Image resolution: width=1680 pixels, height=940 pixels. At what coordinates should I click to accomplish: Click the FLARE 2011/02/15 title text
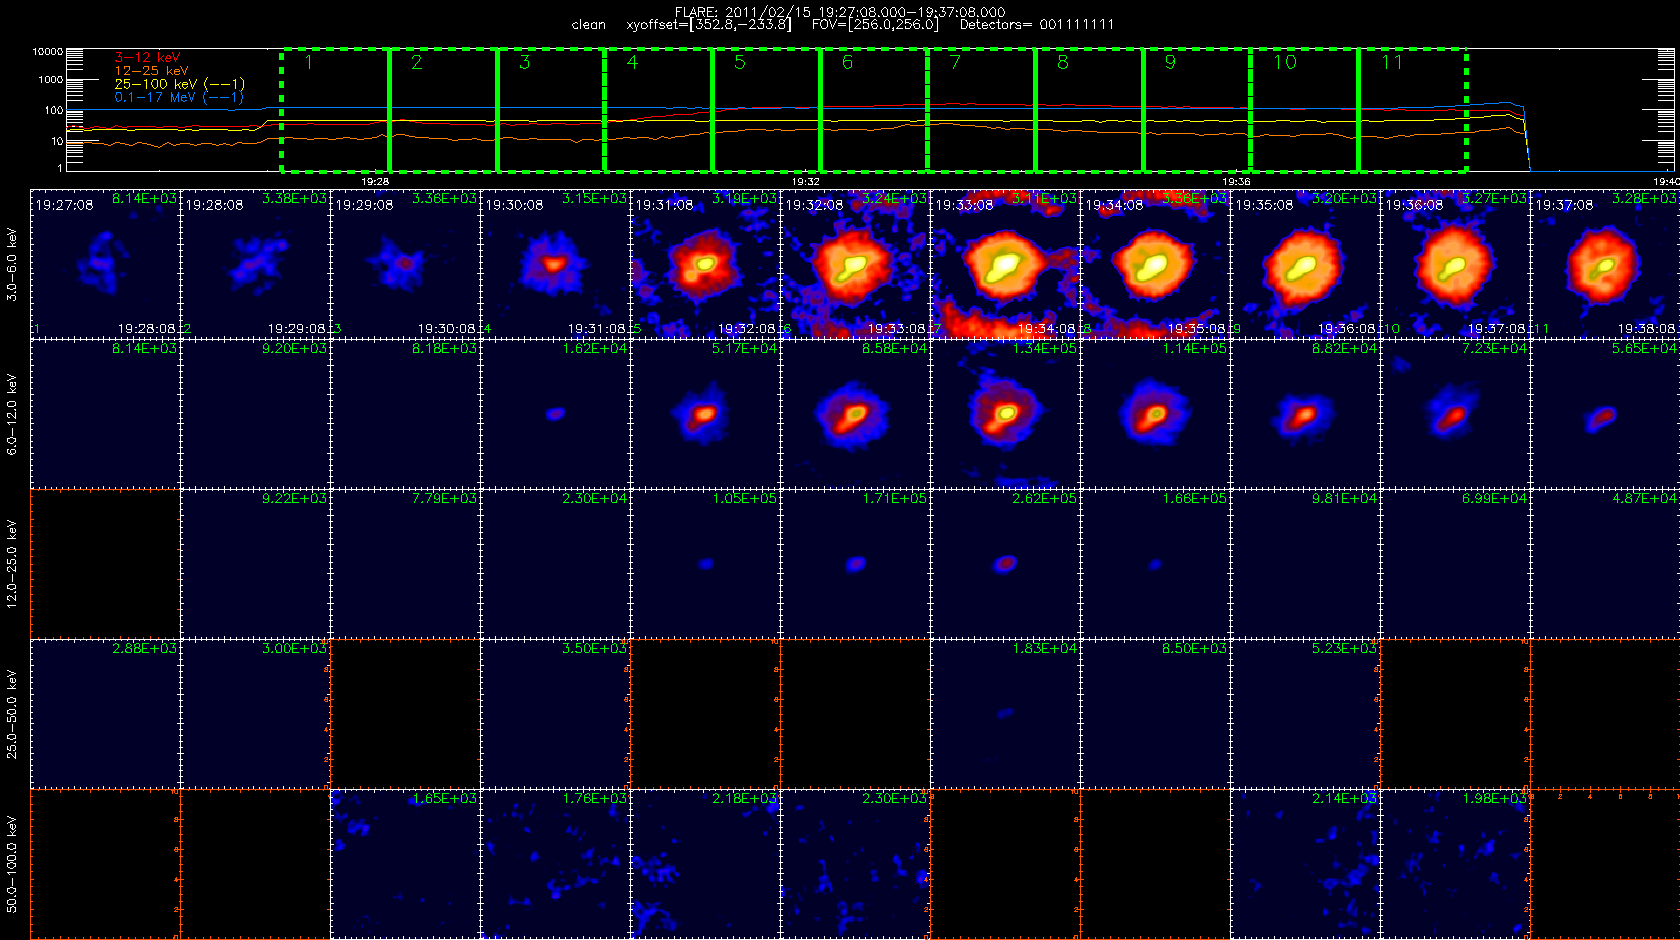[840, 12]
